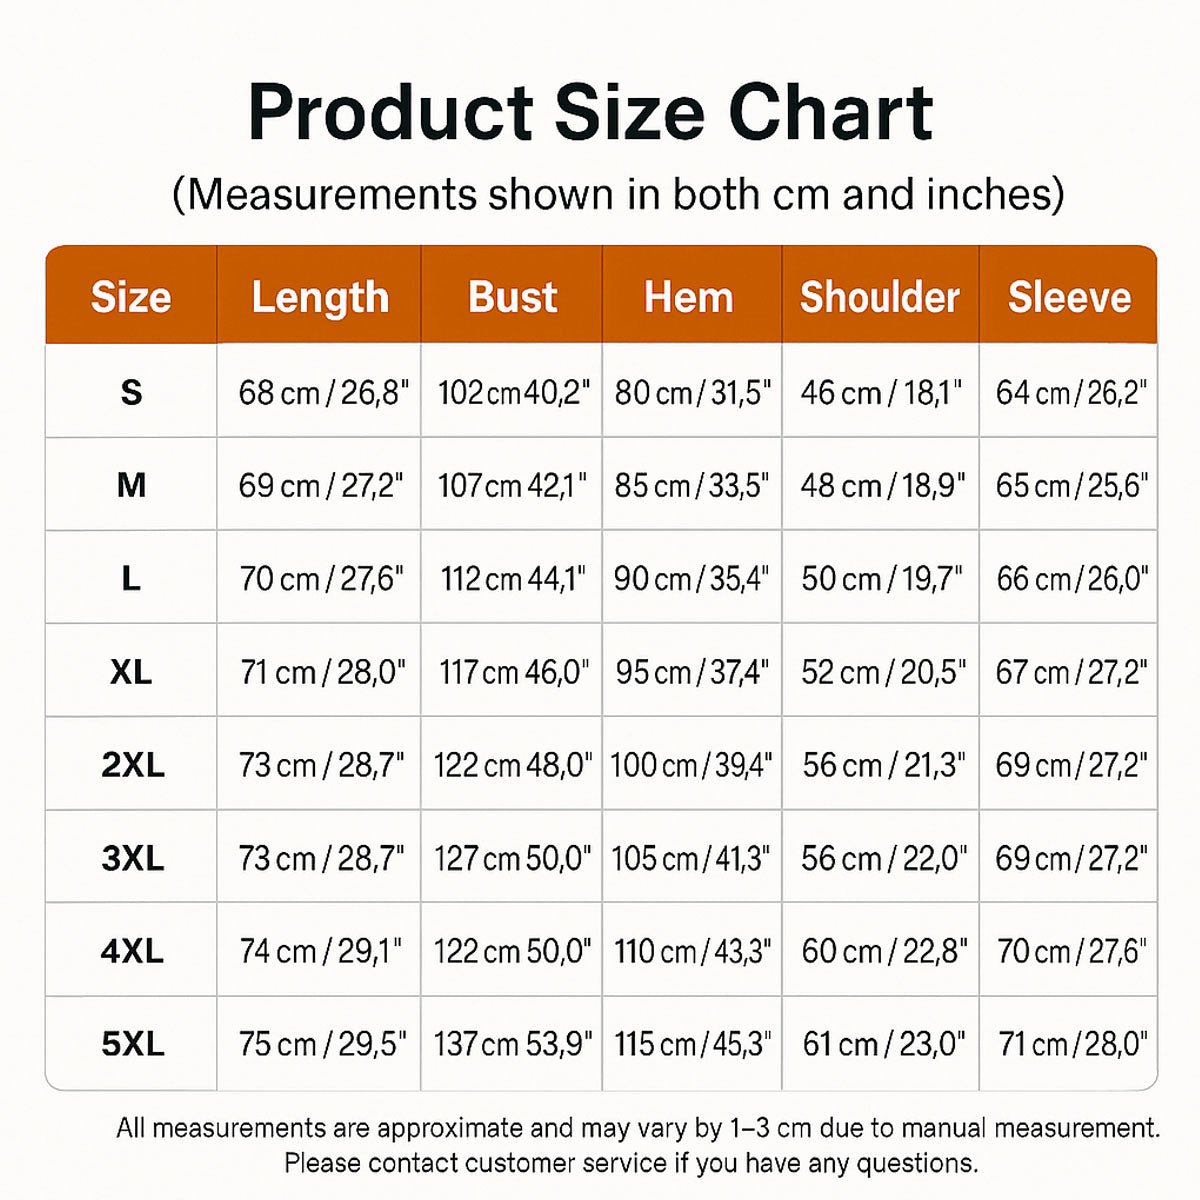
Task: Click the Bust cell reading 137 cm
Action: tap(513, 1044)
